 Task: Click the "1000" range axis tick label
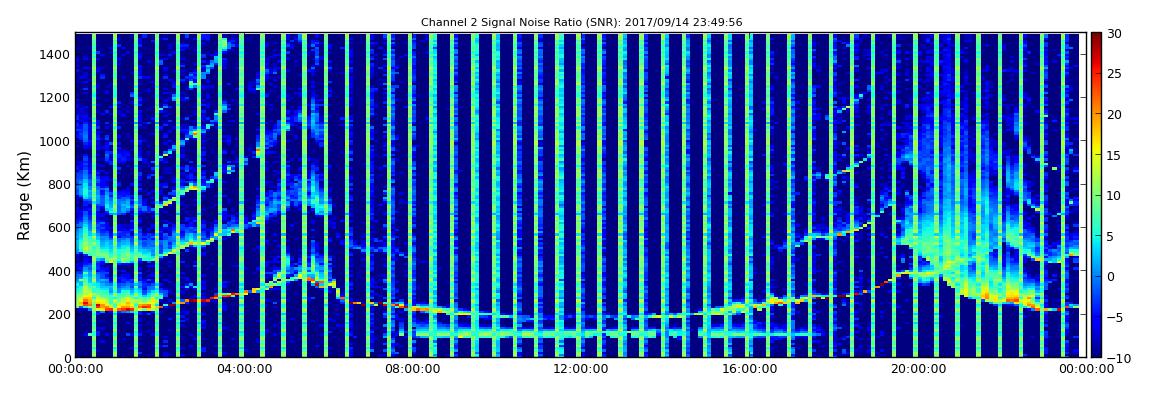point(56,141)
